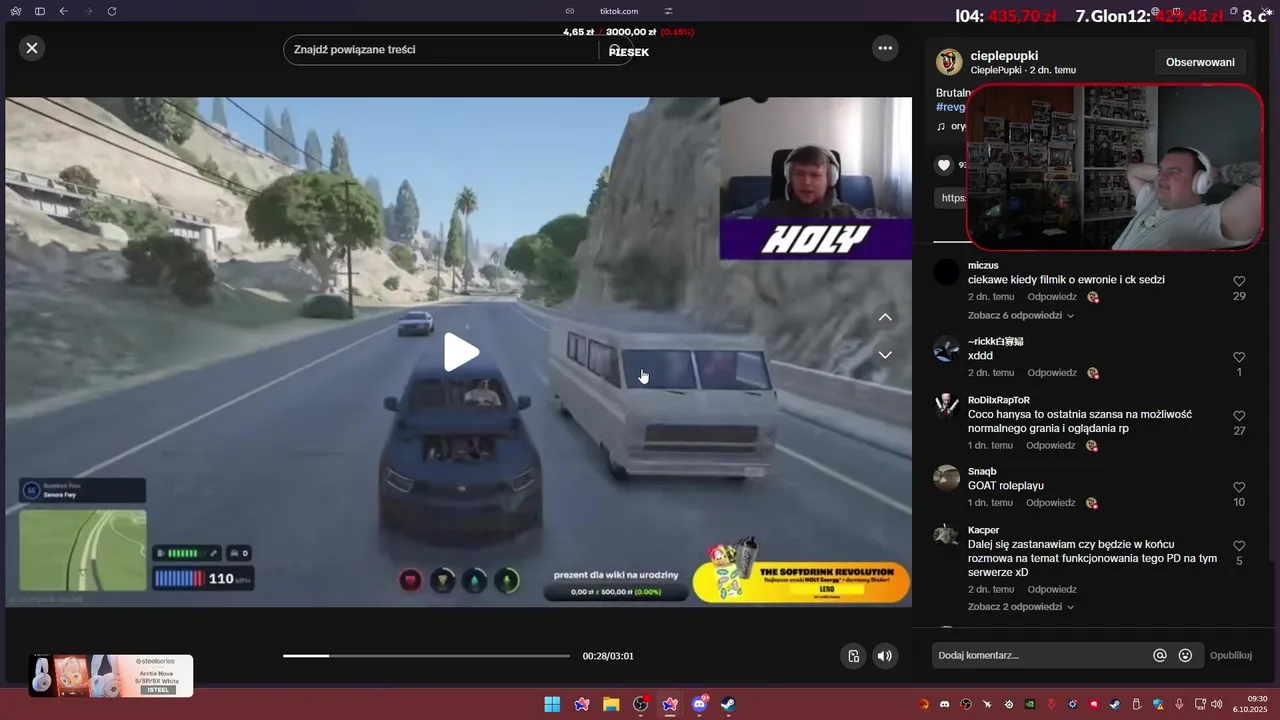Open Steam from the taskbar
Image resolution: width=1280 pixels, height=720 pixels.
(x=729, y=704)
